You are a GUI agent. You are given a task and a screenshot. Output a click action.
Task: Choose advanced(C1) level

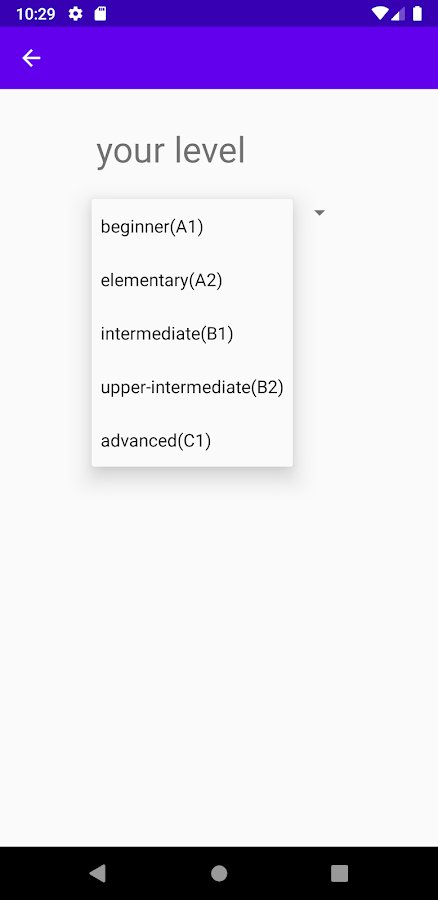(192, 440)
